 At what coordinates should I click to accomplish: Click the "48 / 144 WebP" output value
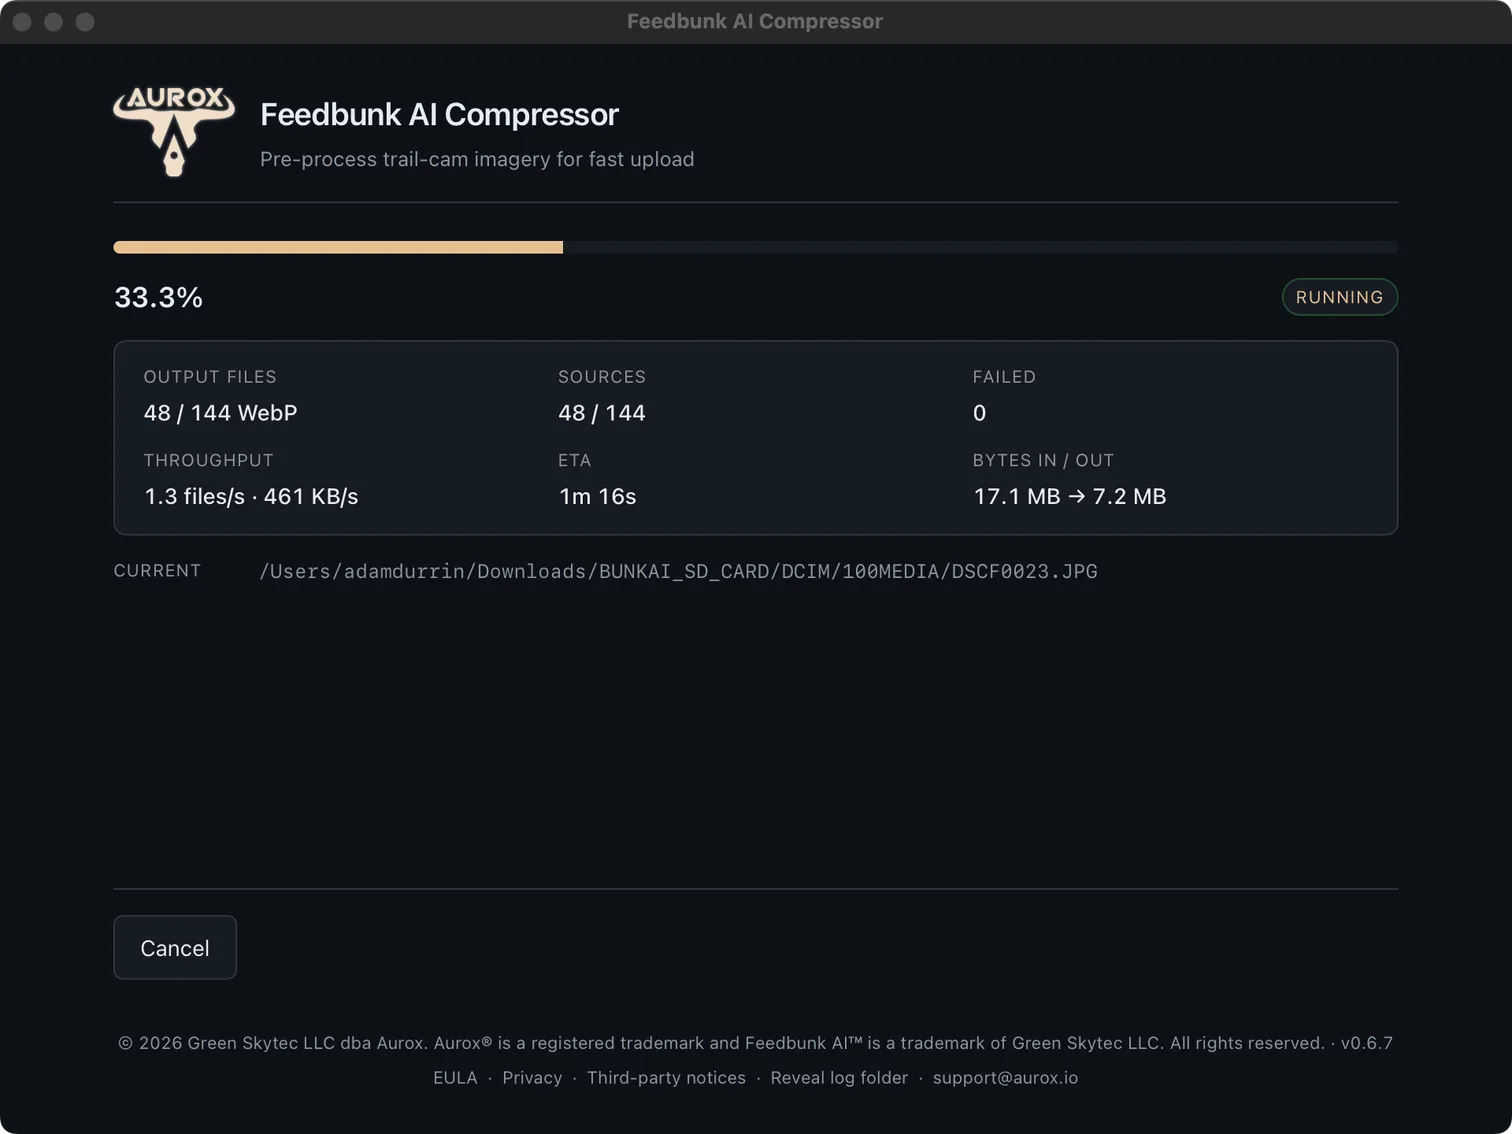[220, 413]
